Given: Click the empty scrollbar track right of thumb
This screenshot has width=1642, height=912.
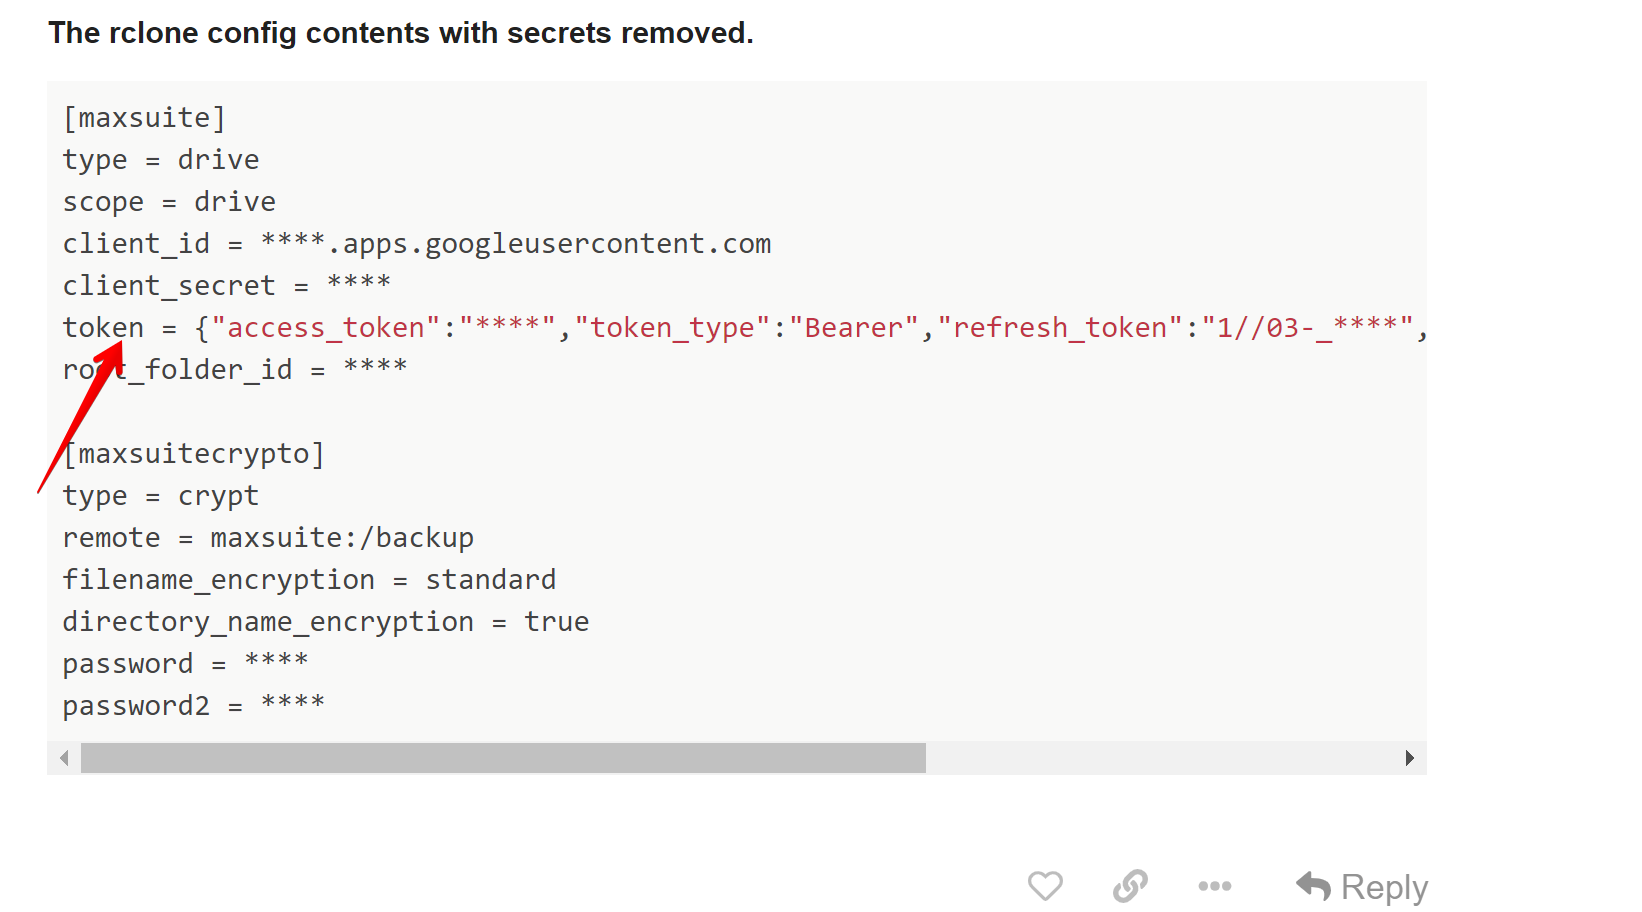Looking at the screenshot, I should 1160,758.
